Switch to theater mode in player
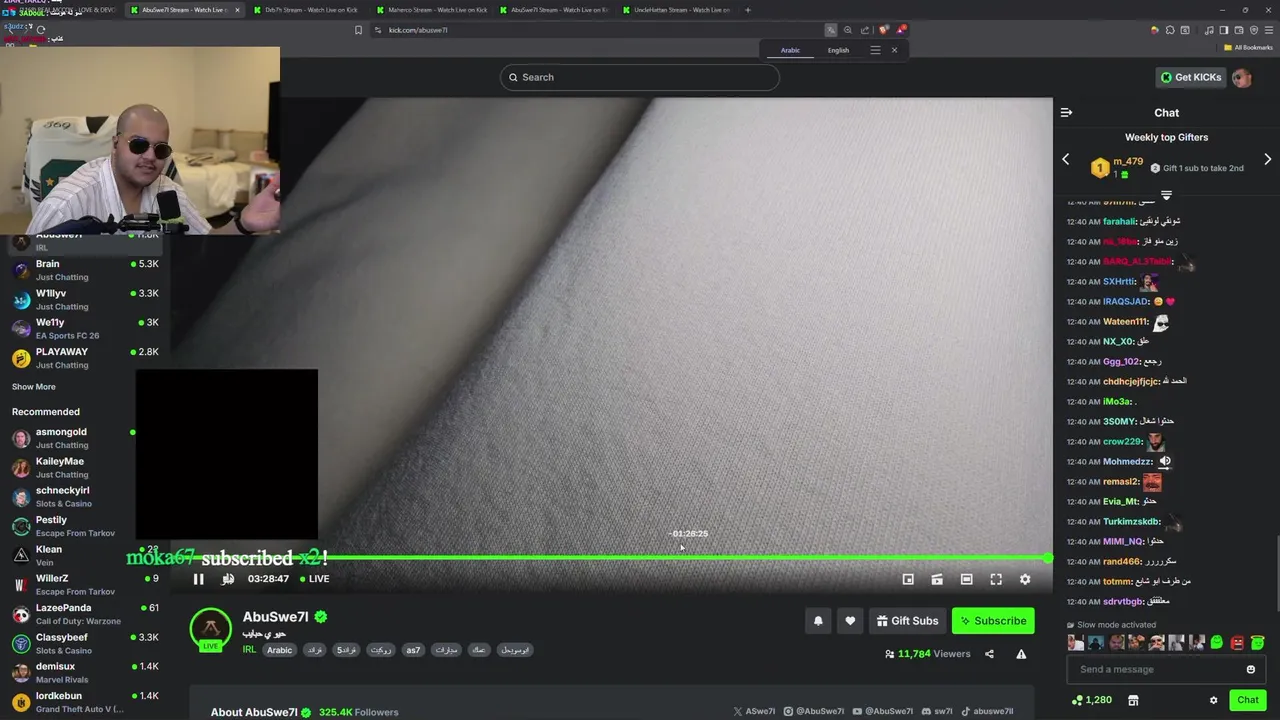 click(966, 579)
